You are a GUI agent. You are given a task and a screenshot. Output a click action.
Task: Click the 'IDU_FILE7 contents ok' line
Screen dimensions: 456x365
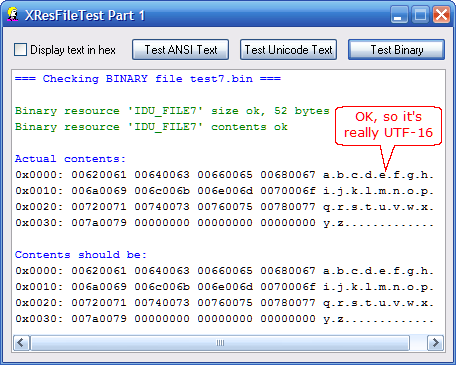pos(151,127)
